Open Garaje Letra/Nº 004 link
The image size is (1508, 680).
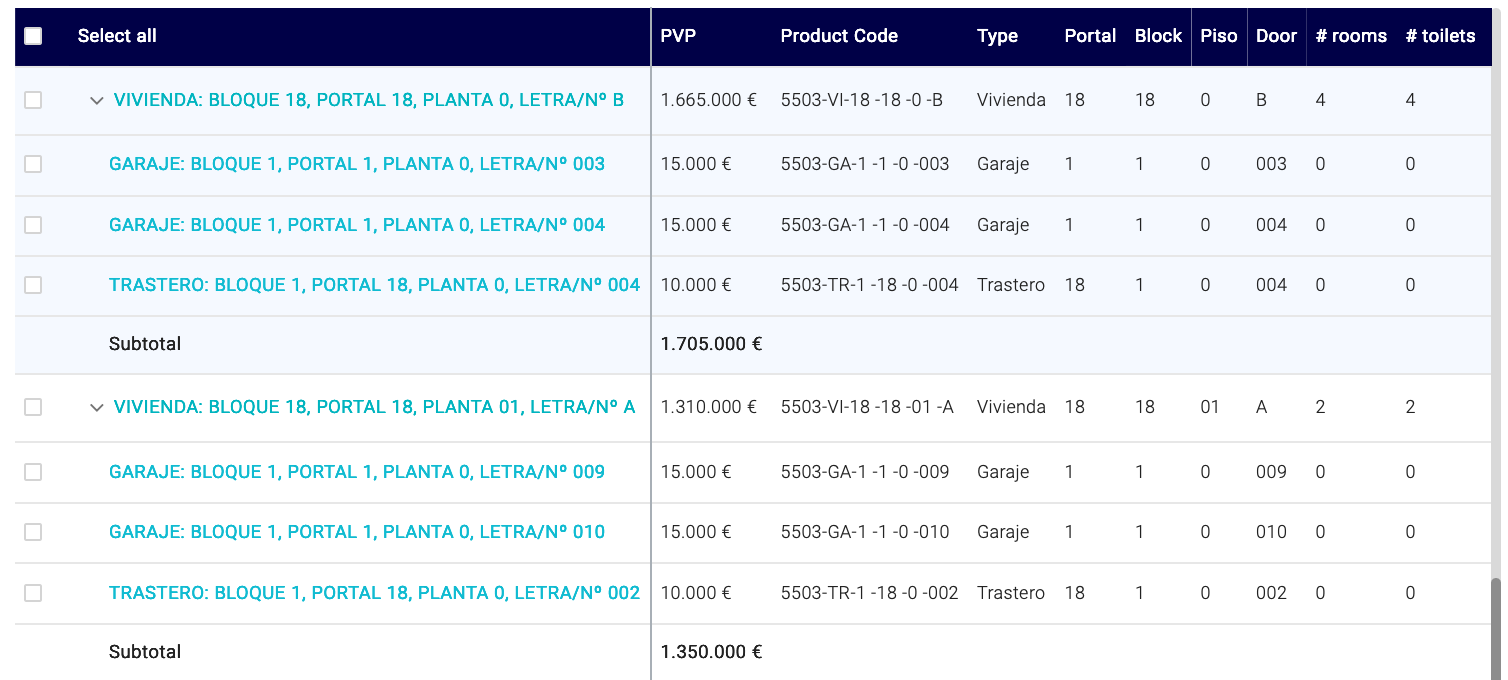(357, 225)
